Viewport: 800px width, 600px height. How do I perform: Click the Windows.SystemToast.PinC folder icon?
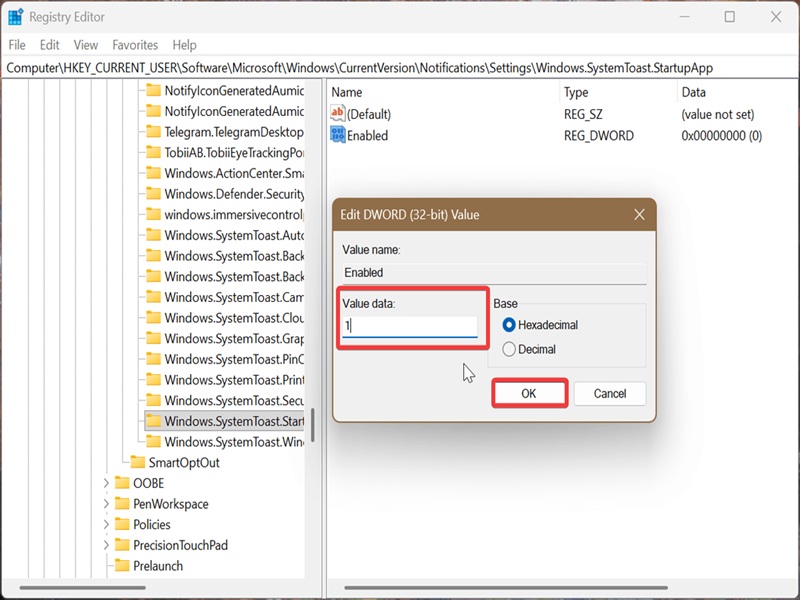coord(153,359)
